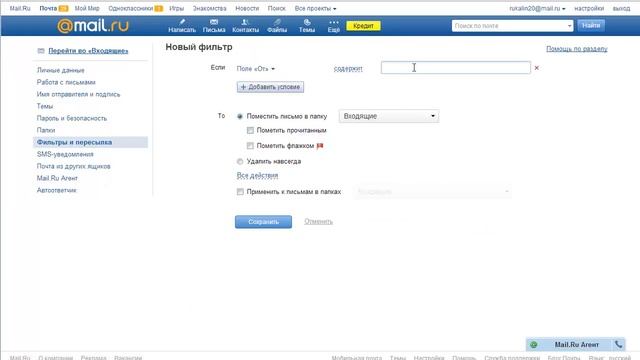Click the mail.ru logo

click(93, 26)
